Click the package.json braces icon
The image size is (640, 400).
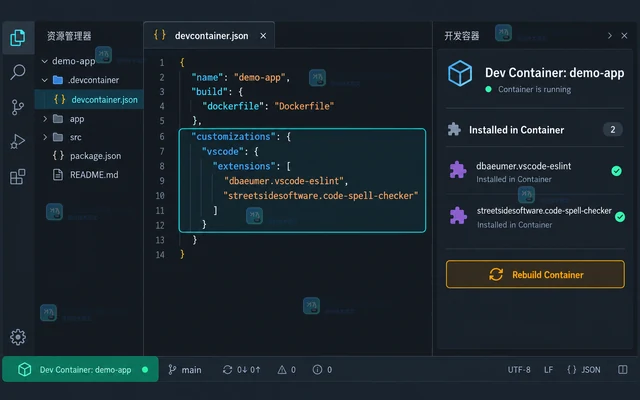pos(58,156)
